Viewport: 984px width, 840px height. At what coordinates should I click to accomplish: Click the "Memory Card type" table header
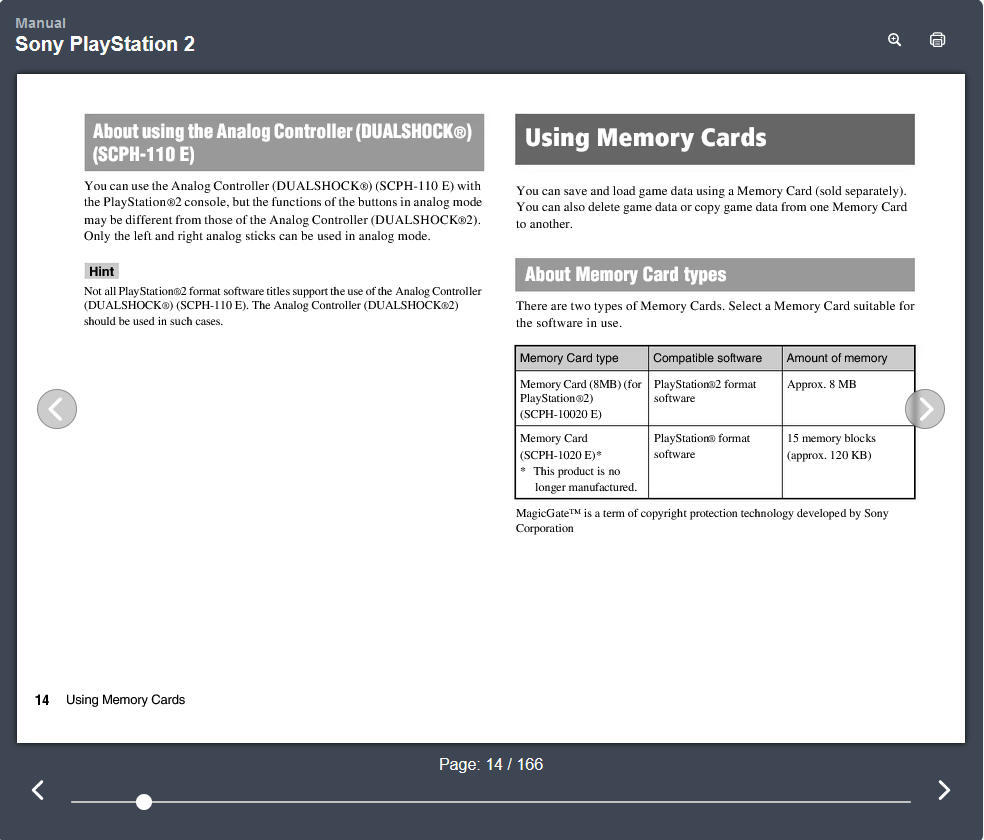point(569,358)
